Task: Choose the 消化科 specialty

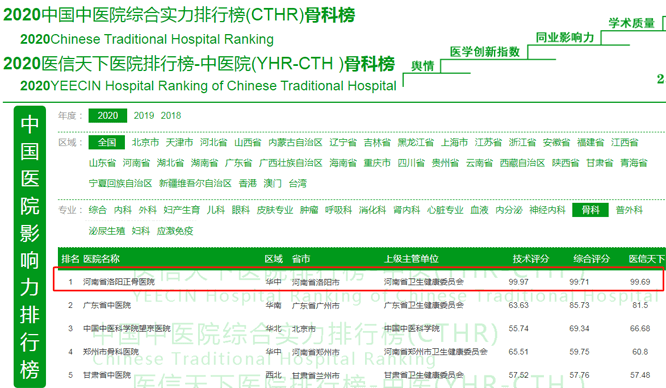Action: coord(373,210)
